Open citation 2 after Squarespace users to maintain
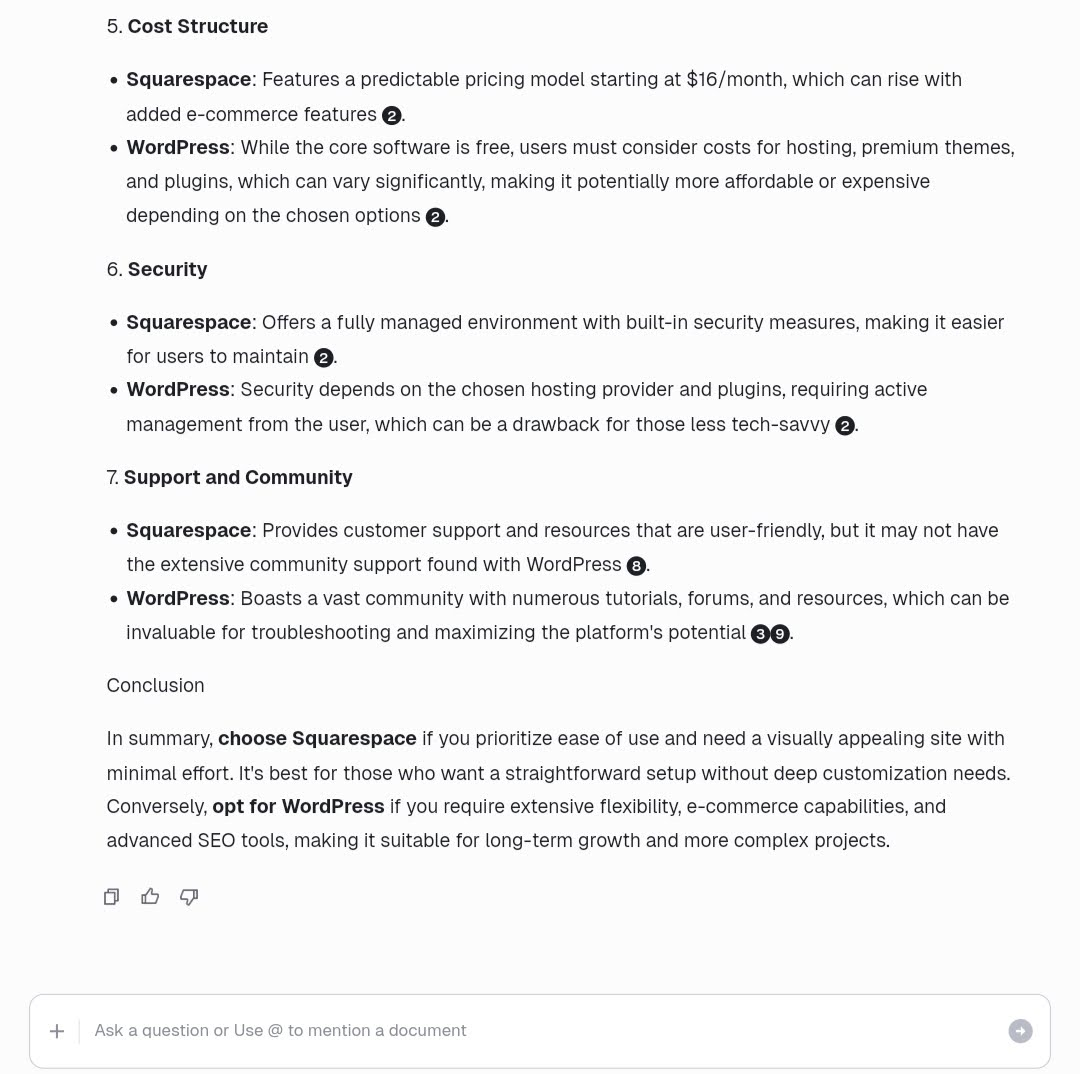 [x=324, y=358]
